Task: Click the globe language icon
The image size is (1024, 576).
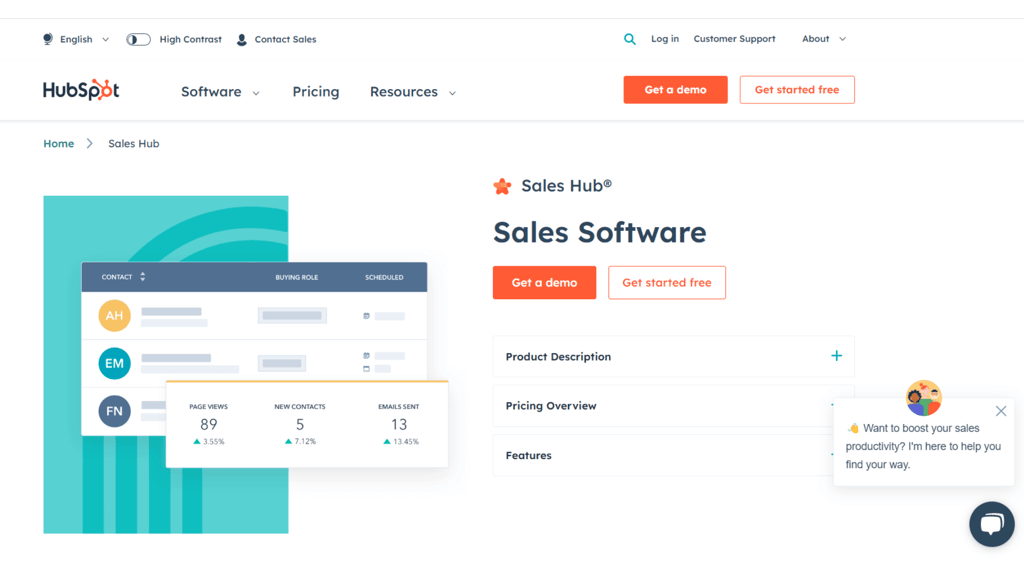Action: coord(48,39)
